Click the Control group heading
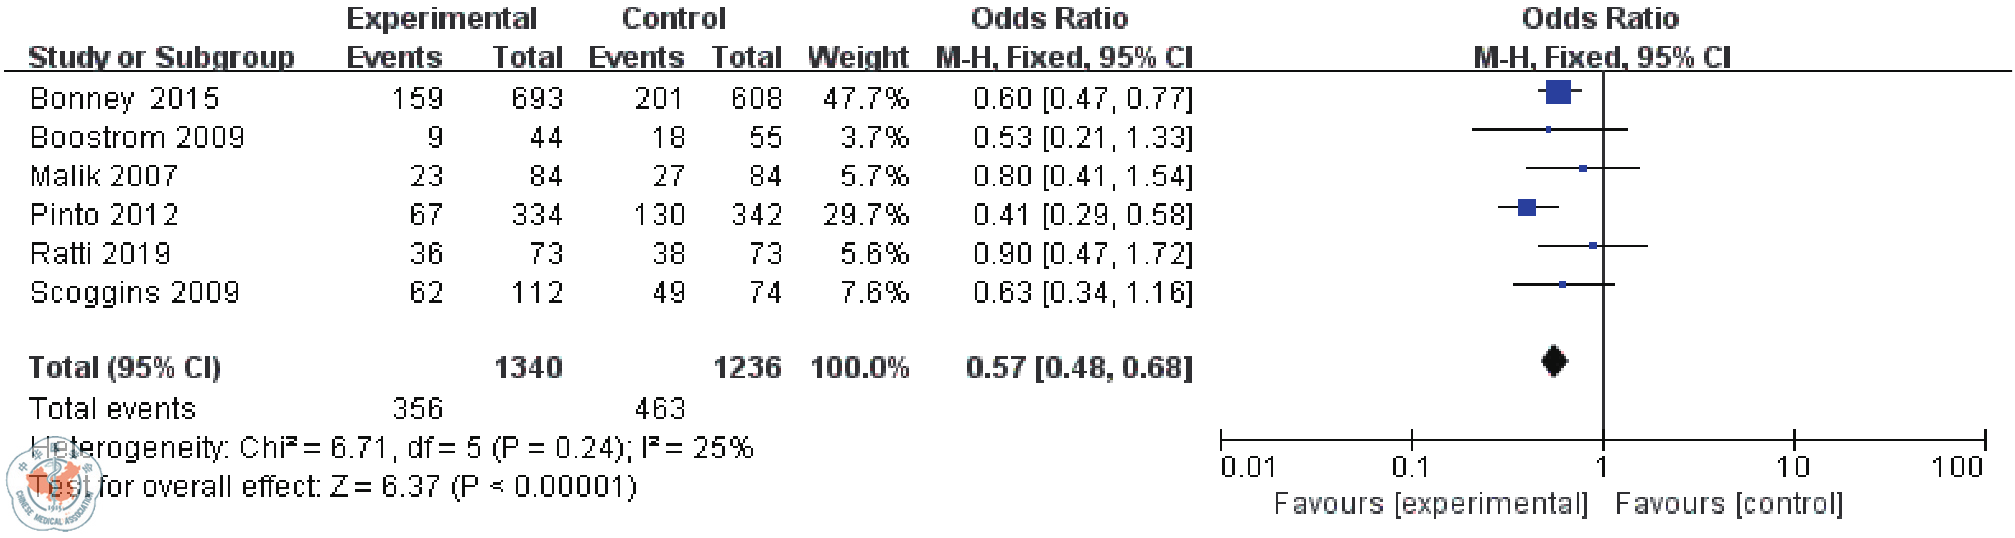 673,18
